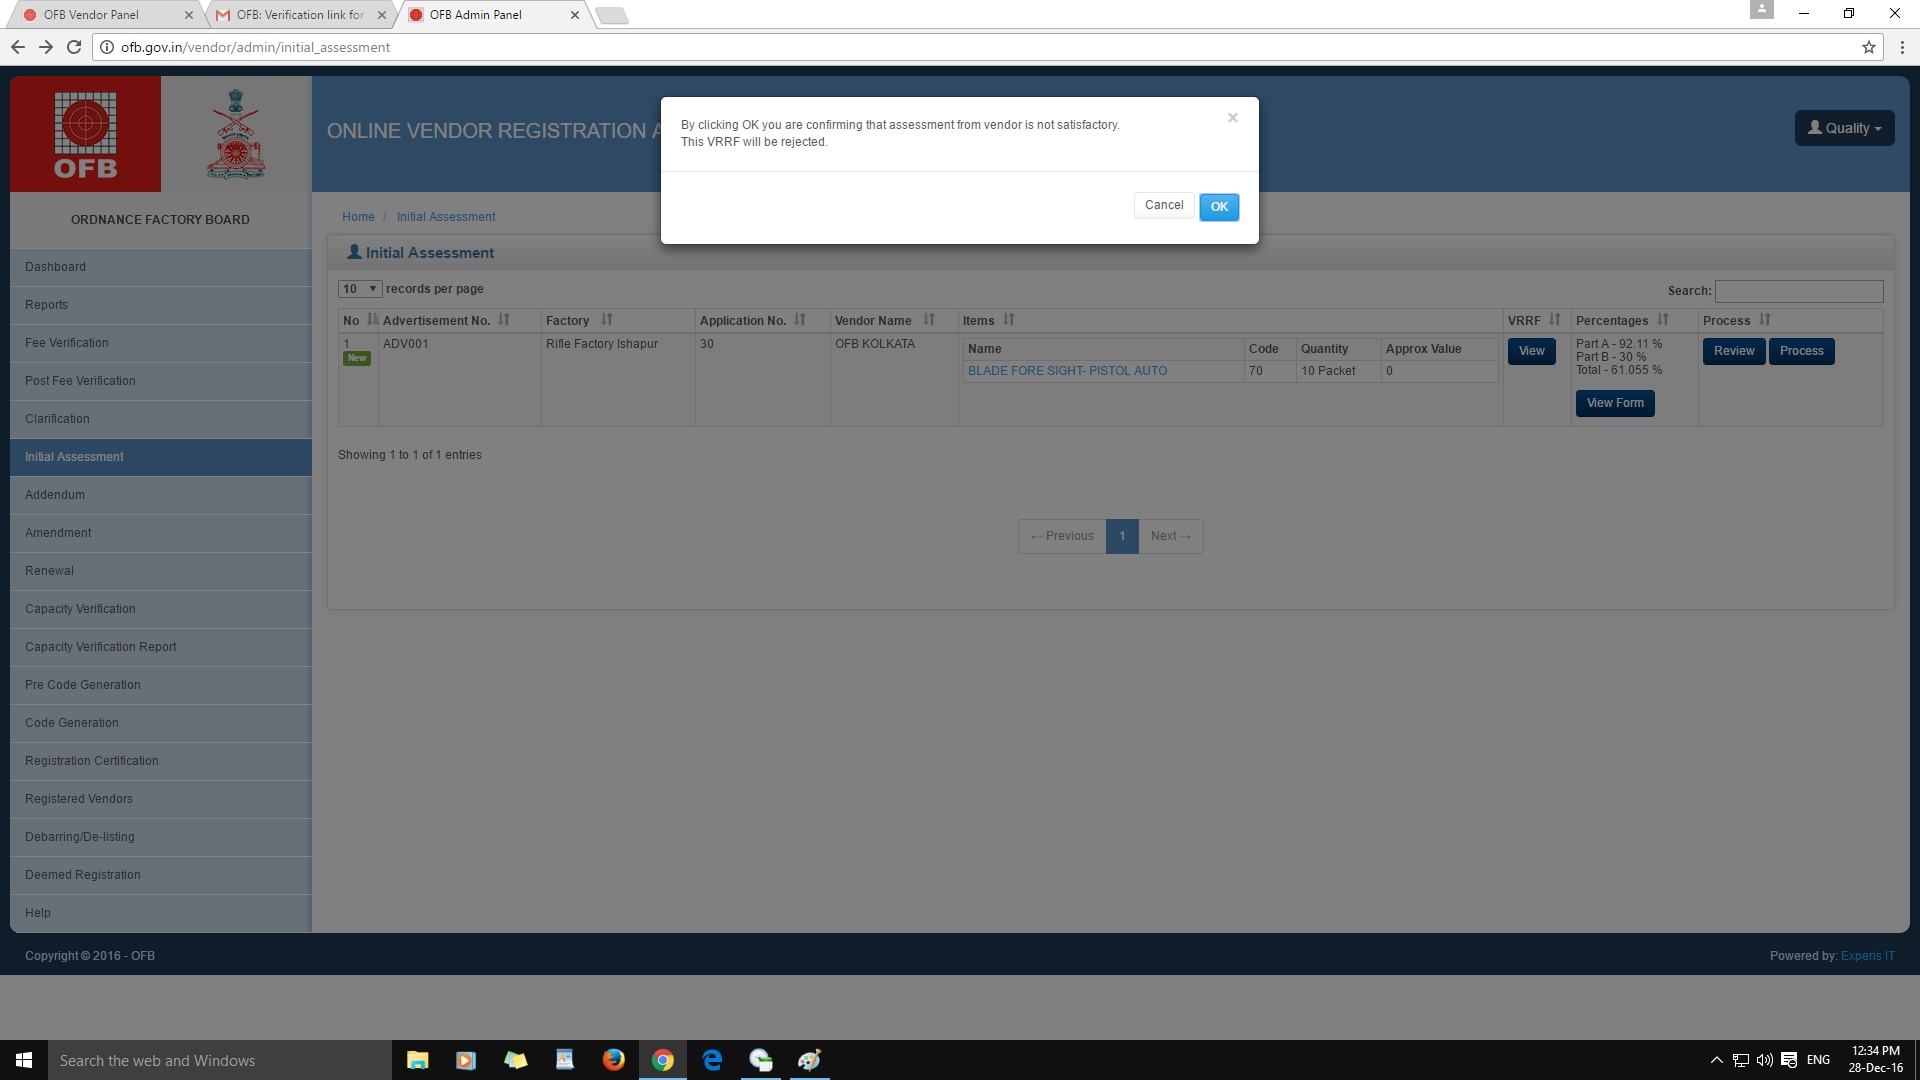Open Firefox from the taskbar

tap(613, 1060)
